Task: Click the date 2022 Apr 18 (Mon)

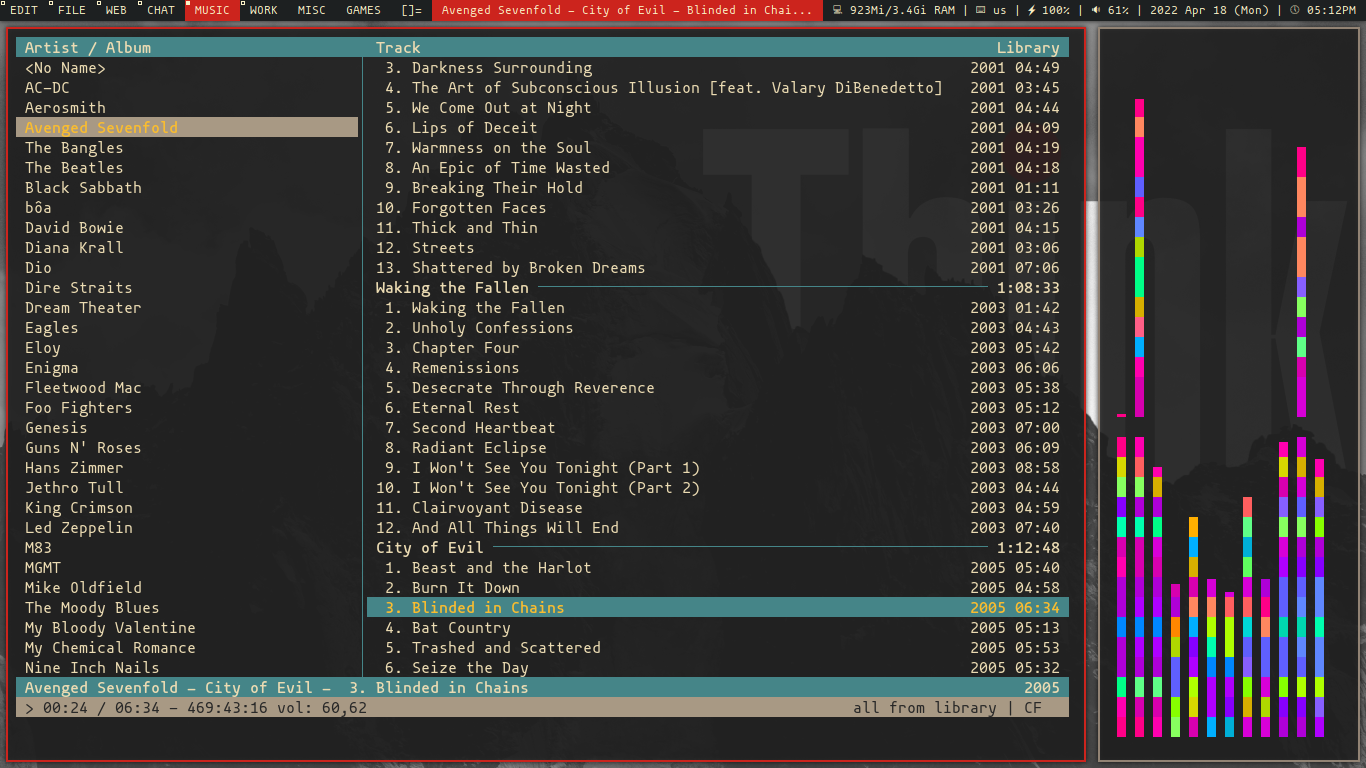Action: [1209, 10]
